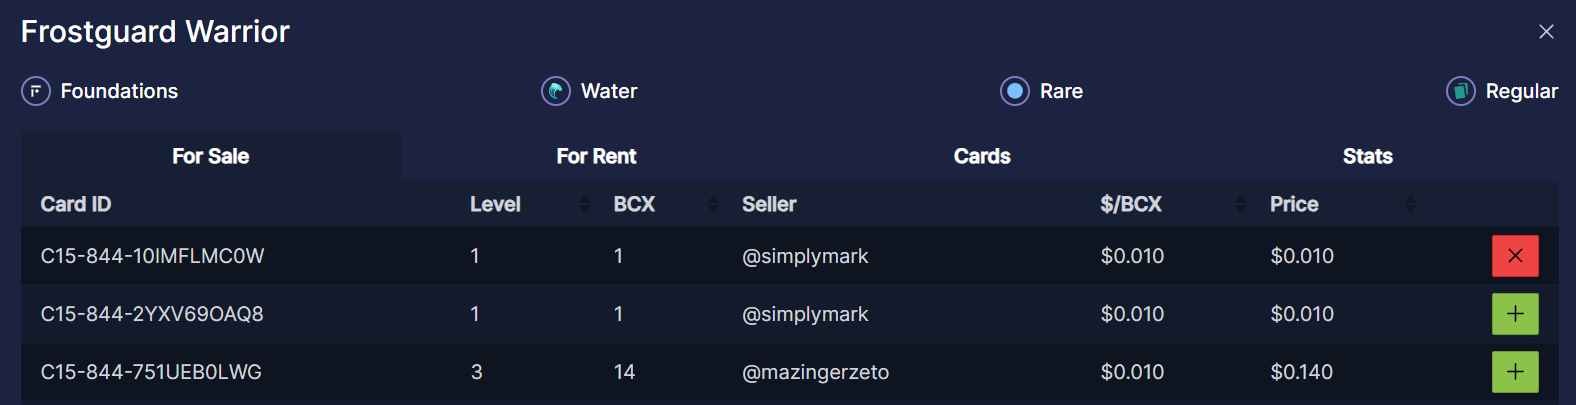Select the For Sale tab
The width and height of the screenshot is (1576, 405).
(x=210, y=156)
